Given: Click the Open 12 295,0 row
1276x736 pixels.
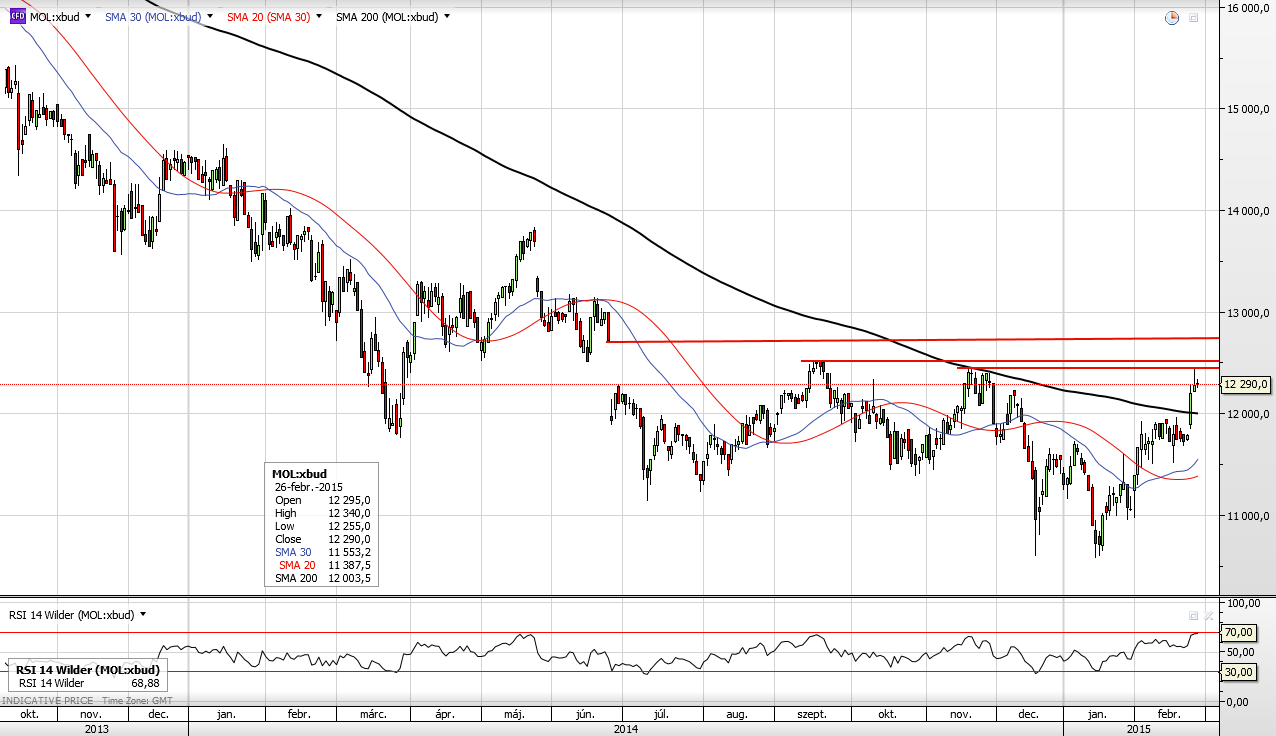Looking at the screenshot, I should 323,500.
